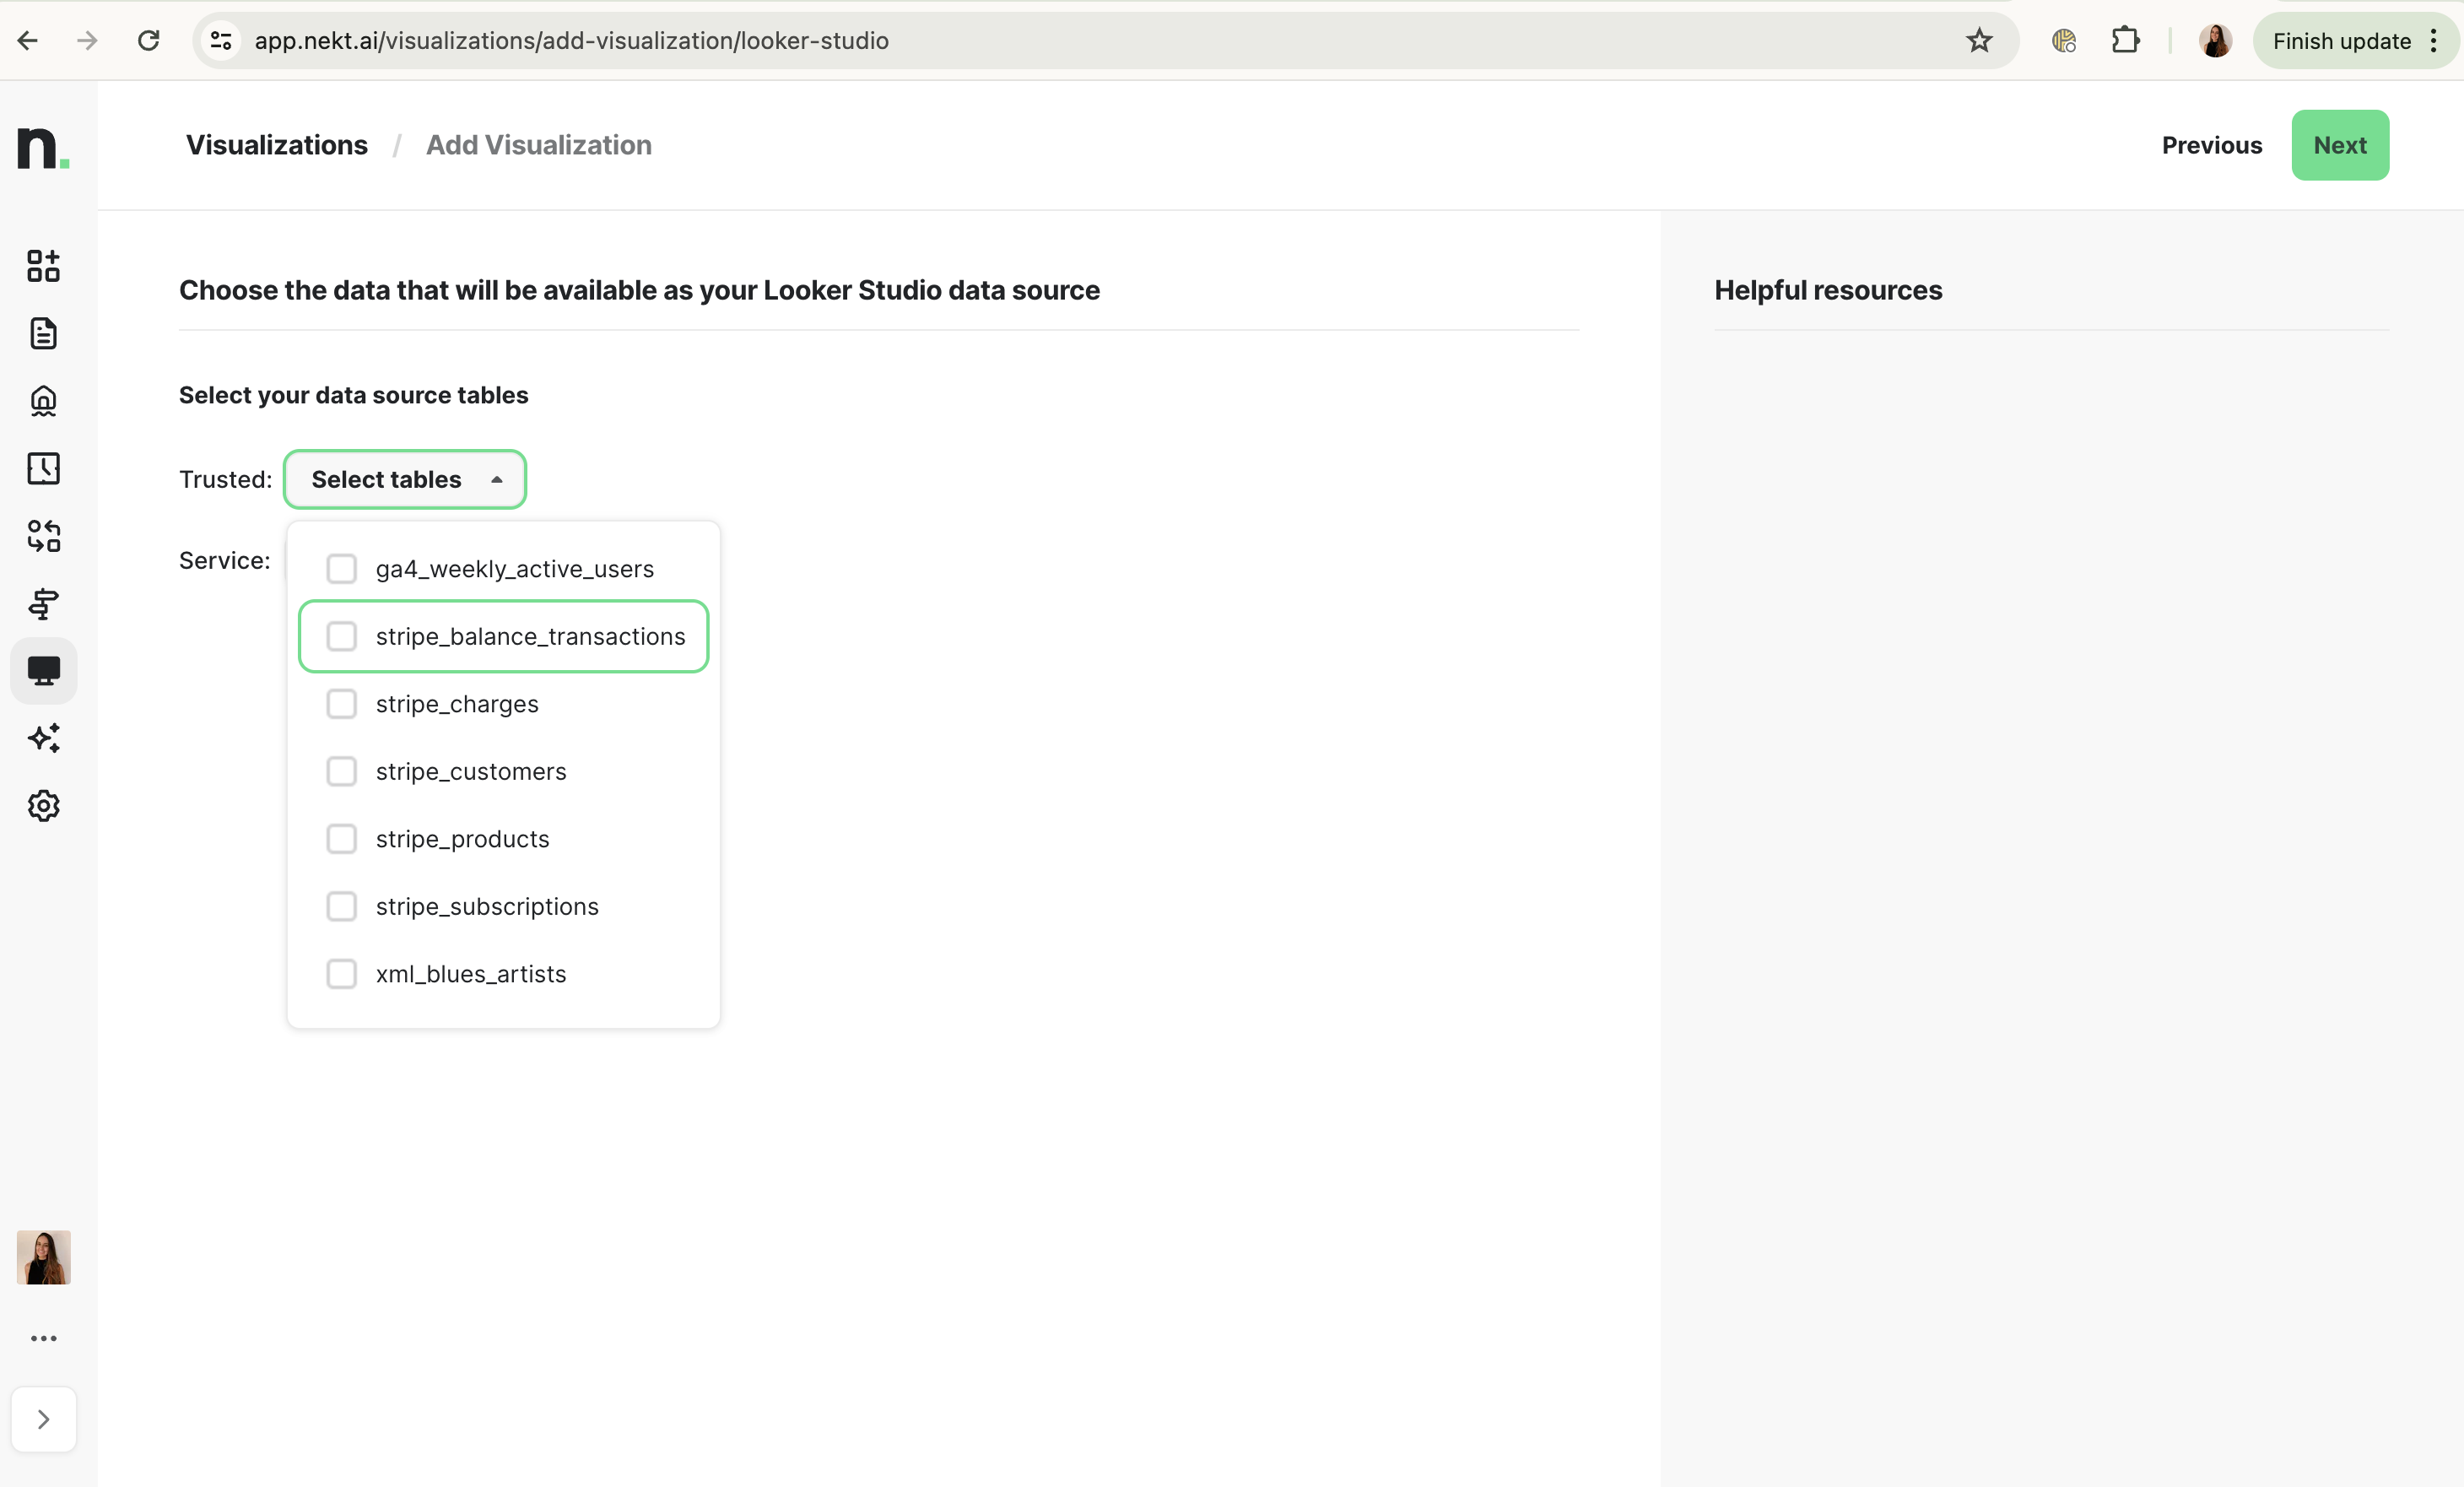Open the Visualizations monitor sidebar icon

(x=43, y=670)
